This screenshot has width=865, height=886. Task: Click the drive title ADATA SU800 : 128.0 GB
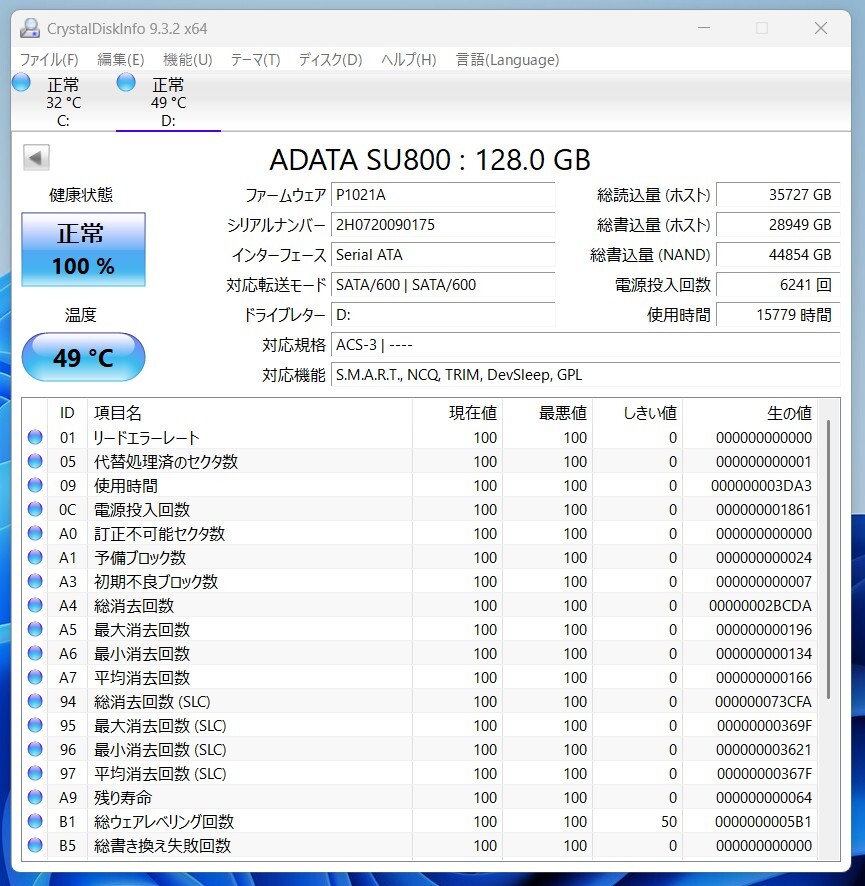430,160
